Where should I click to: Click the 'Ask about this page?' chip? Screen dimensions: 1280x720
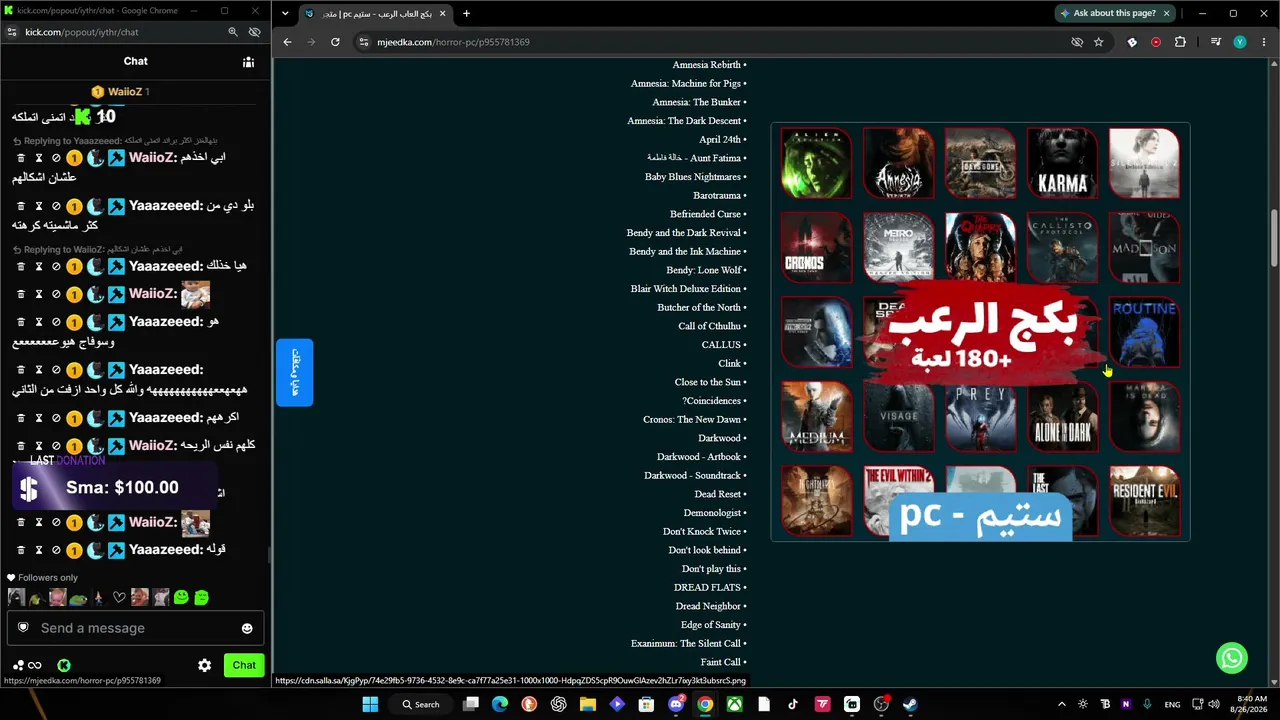tap(1108, 13)
